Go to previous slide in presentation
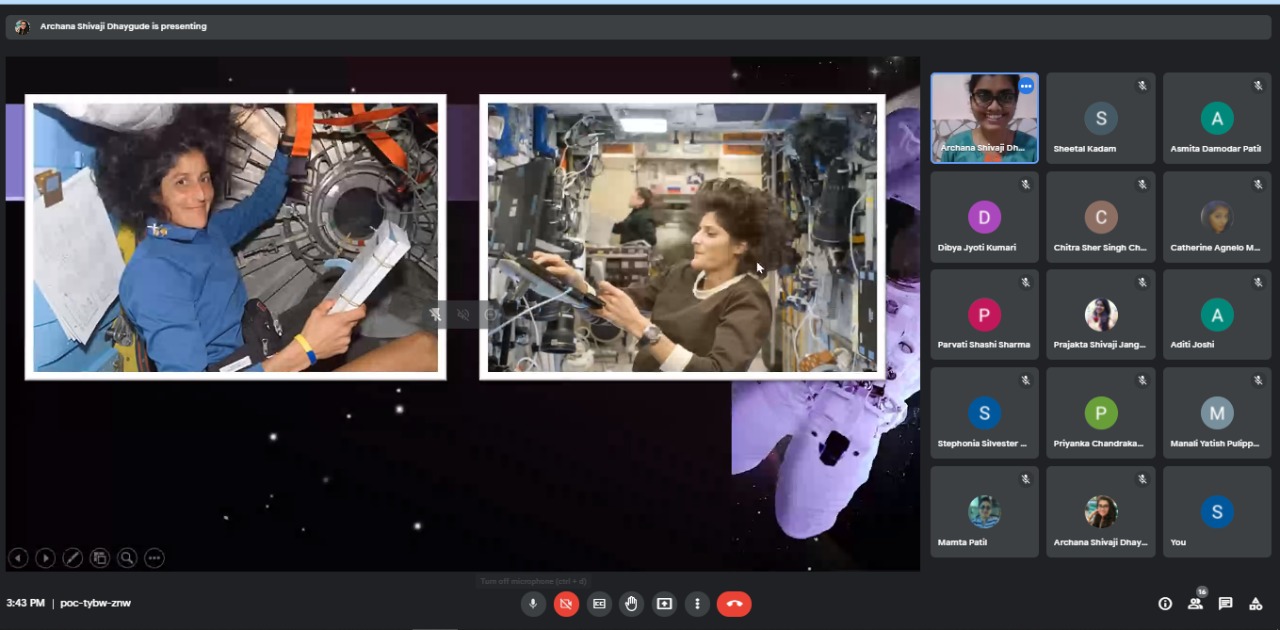 [18, 558]
